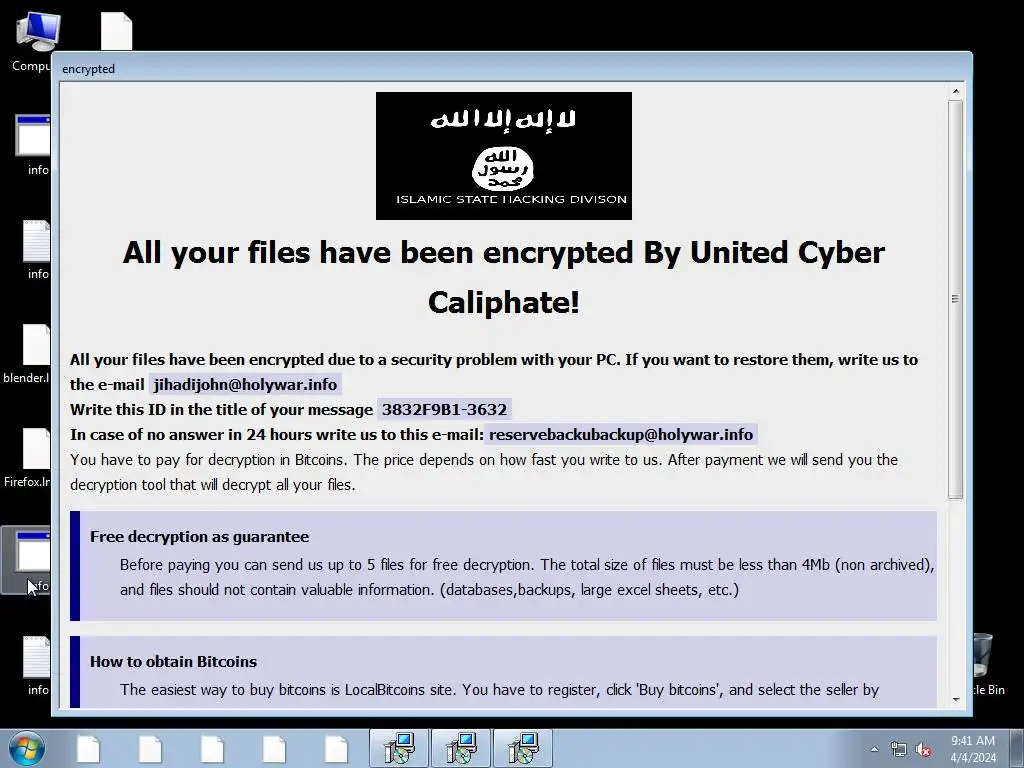Screen dimensions: 1024x768
Task: Show hidden system tray icons arrow
Action: 874,750
